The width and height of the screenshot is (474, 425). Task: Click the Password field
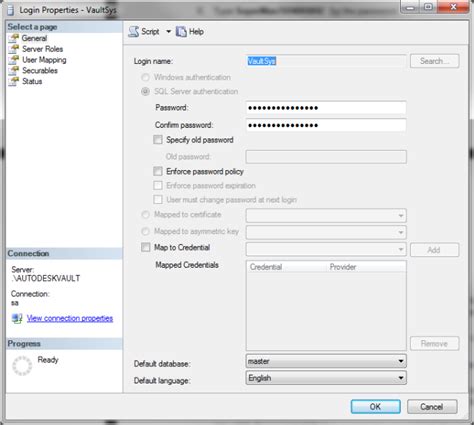tap(326, 108)
